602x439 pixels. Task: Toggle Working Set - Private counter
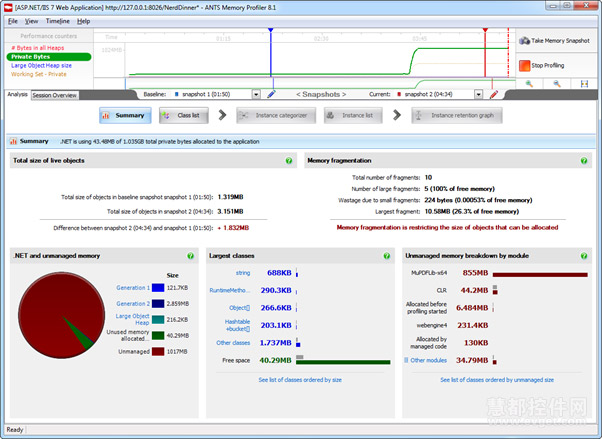point(38,74)
